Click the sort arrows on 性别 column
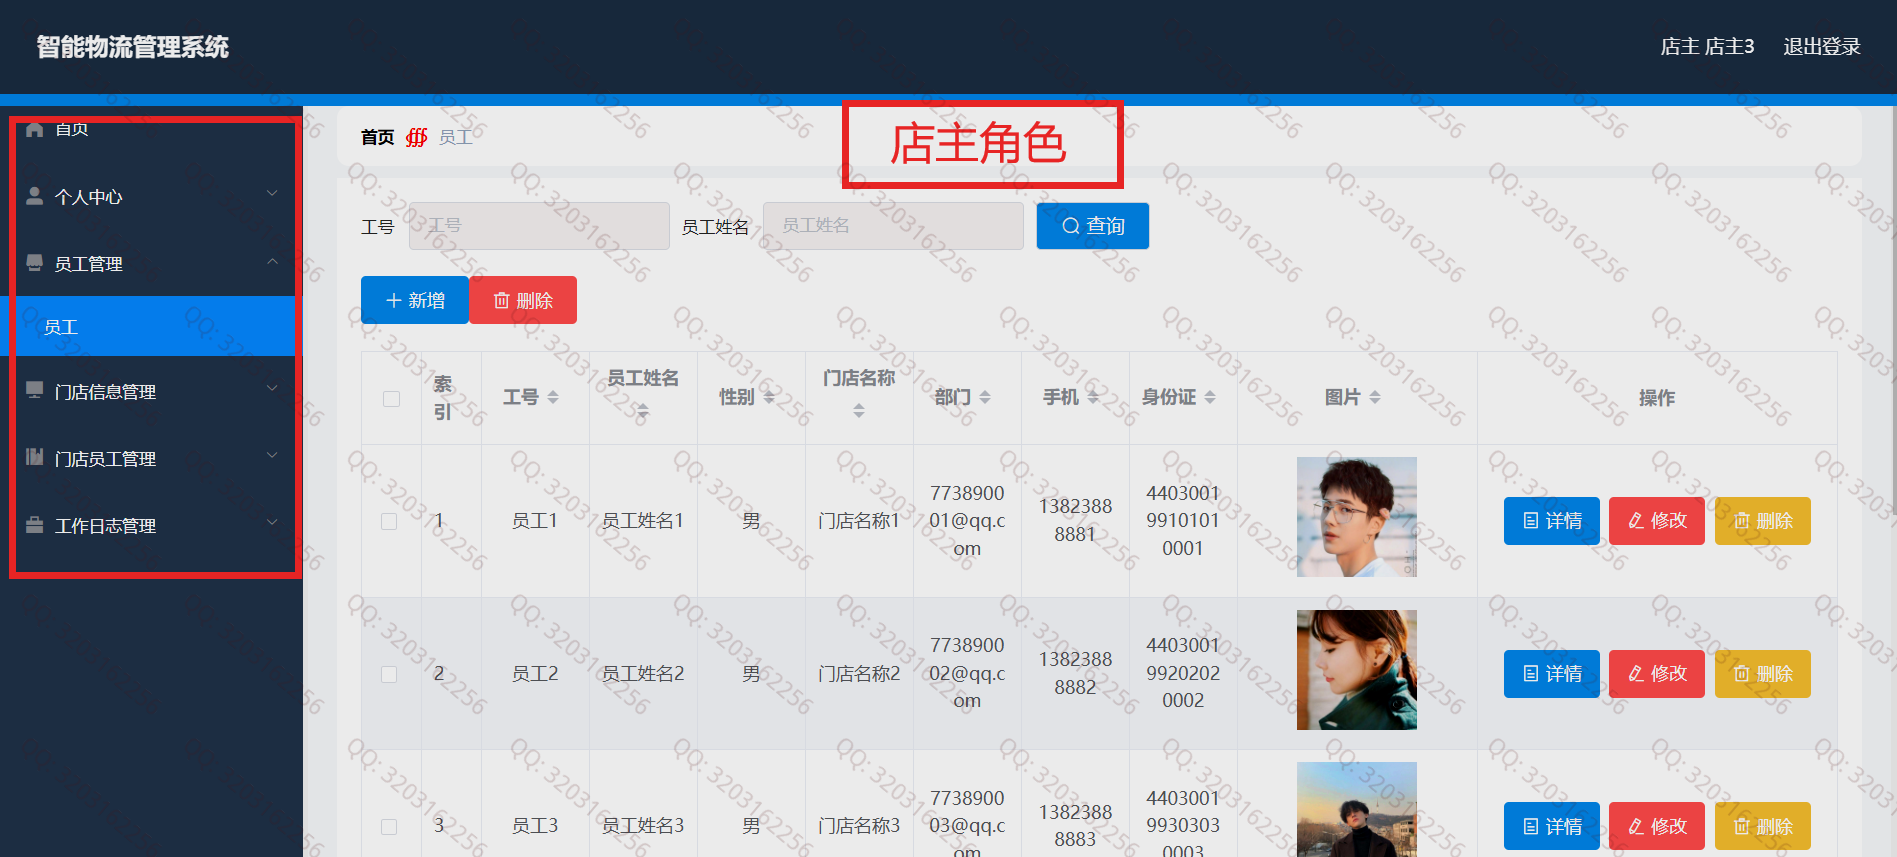This screenshot has width=1897, height=857. [769, 397]
